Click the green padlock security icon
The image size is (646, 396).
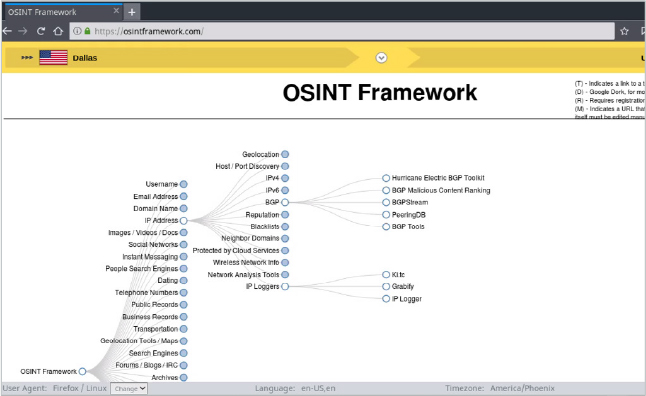pyautogui.click(x=87, y=31)
